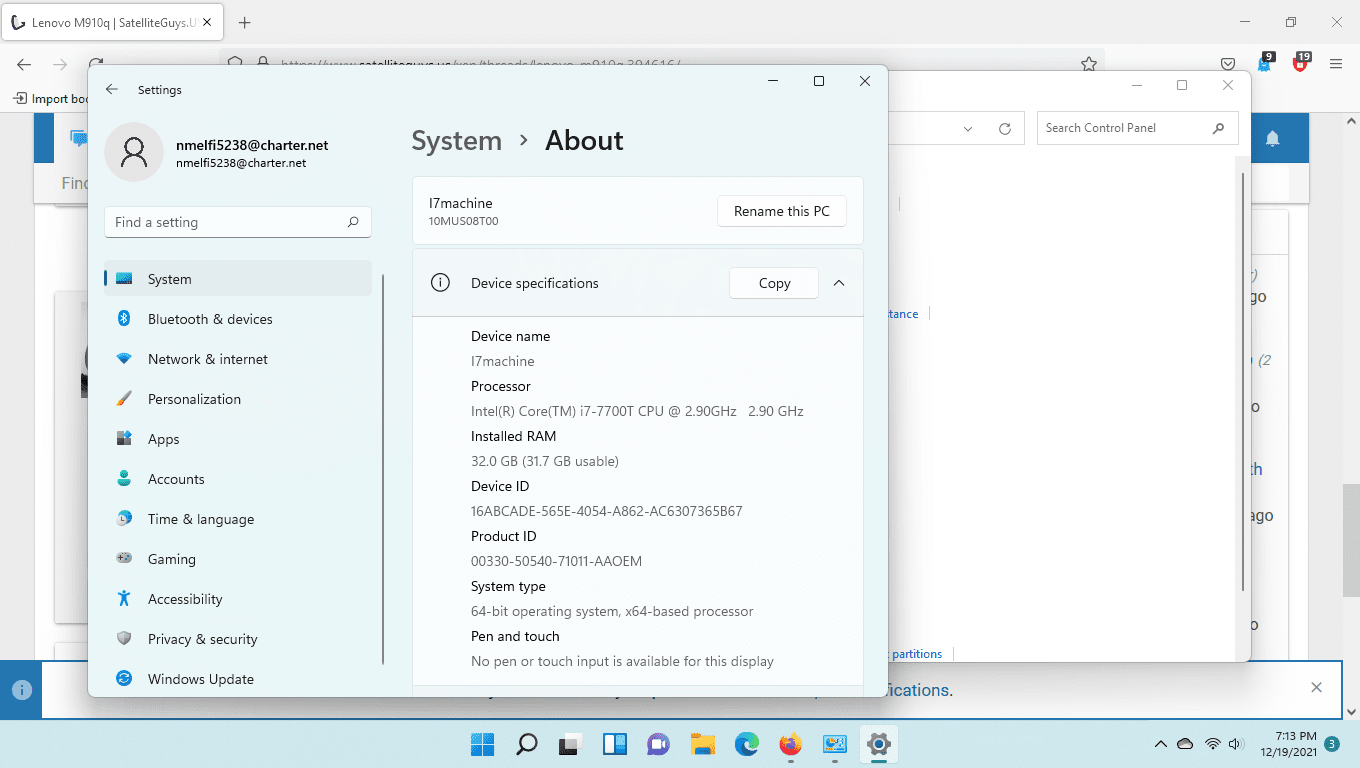The height and width of the screenshot is (768, 1360).
Task: Click the Lenovo M910q browser tab
Action: click(113, 22)
